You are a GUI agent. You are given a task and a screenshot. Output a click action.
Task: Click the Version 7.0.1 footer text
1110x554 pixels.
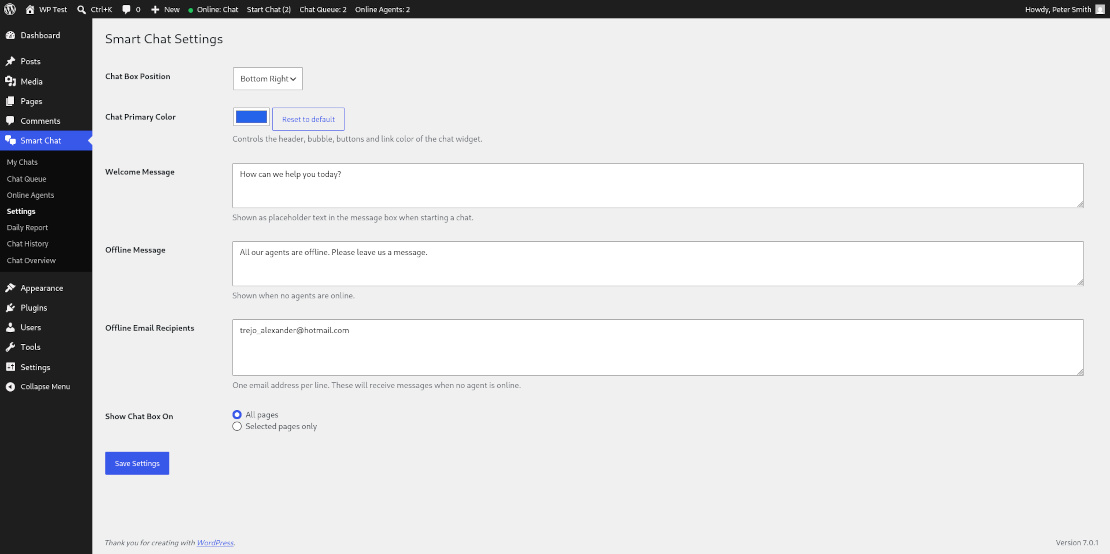(x=1077, y=543)
